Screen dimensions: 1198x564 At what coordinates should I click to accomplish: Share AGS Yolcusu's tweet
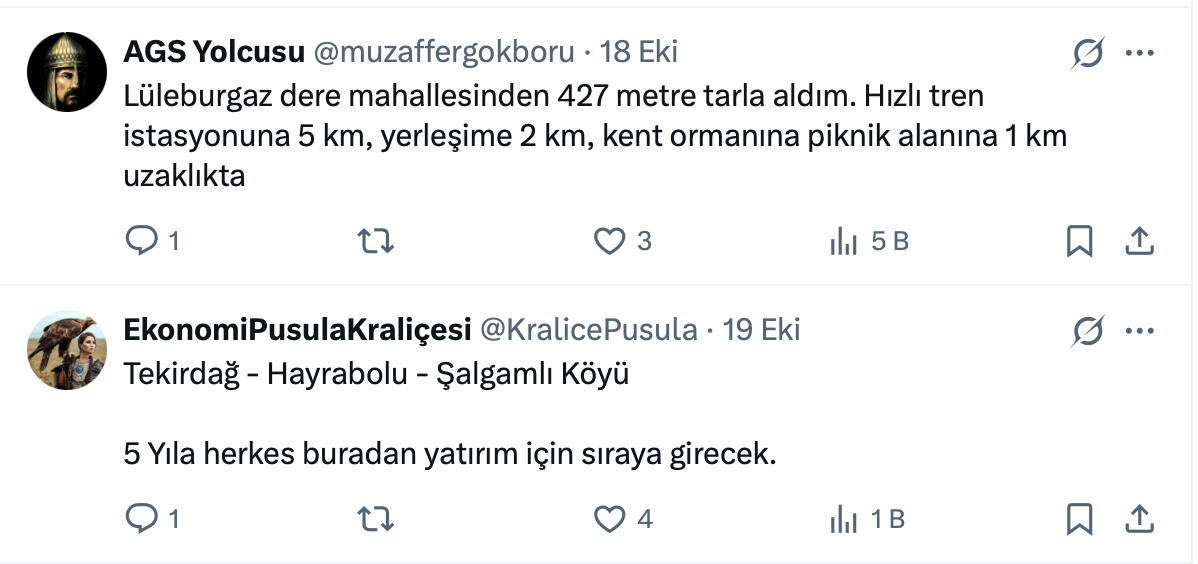coord(1140,241)
